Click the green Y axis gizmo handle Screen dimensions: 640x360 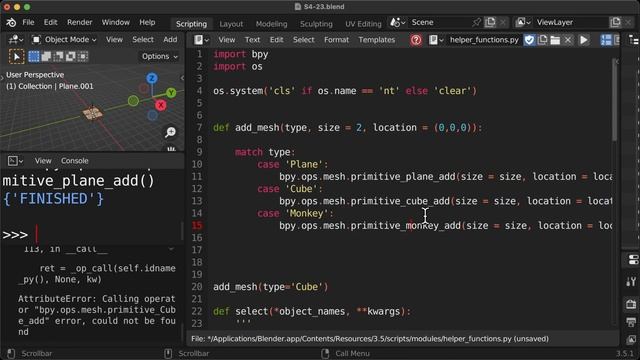click(171, 93)
